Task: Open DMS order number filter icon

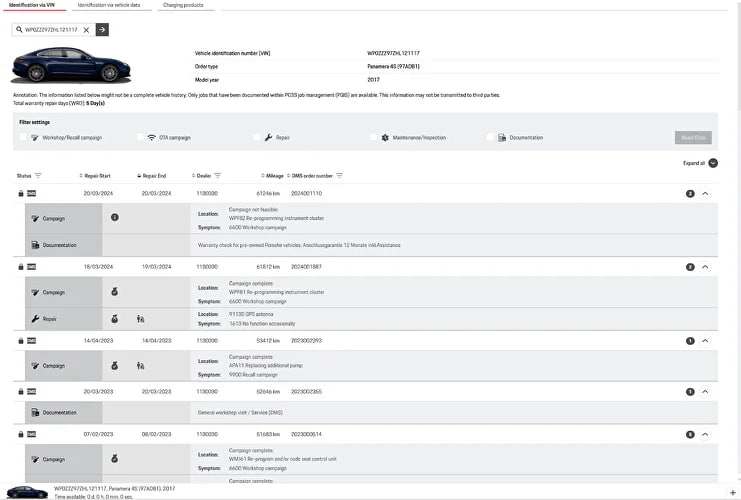Action: coord(339,176)
